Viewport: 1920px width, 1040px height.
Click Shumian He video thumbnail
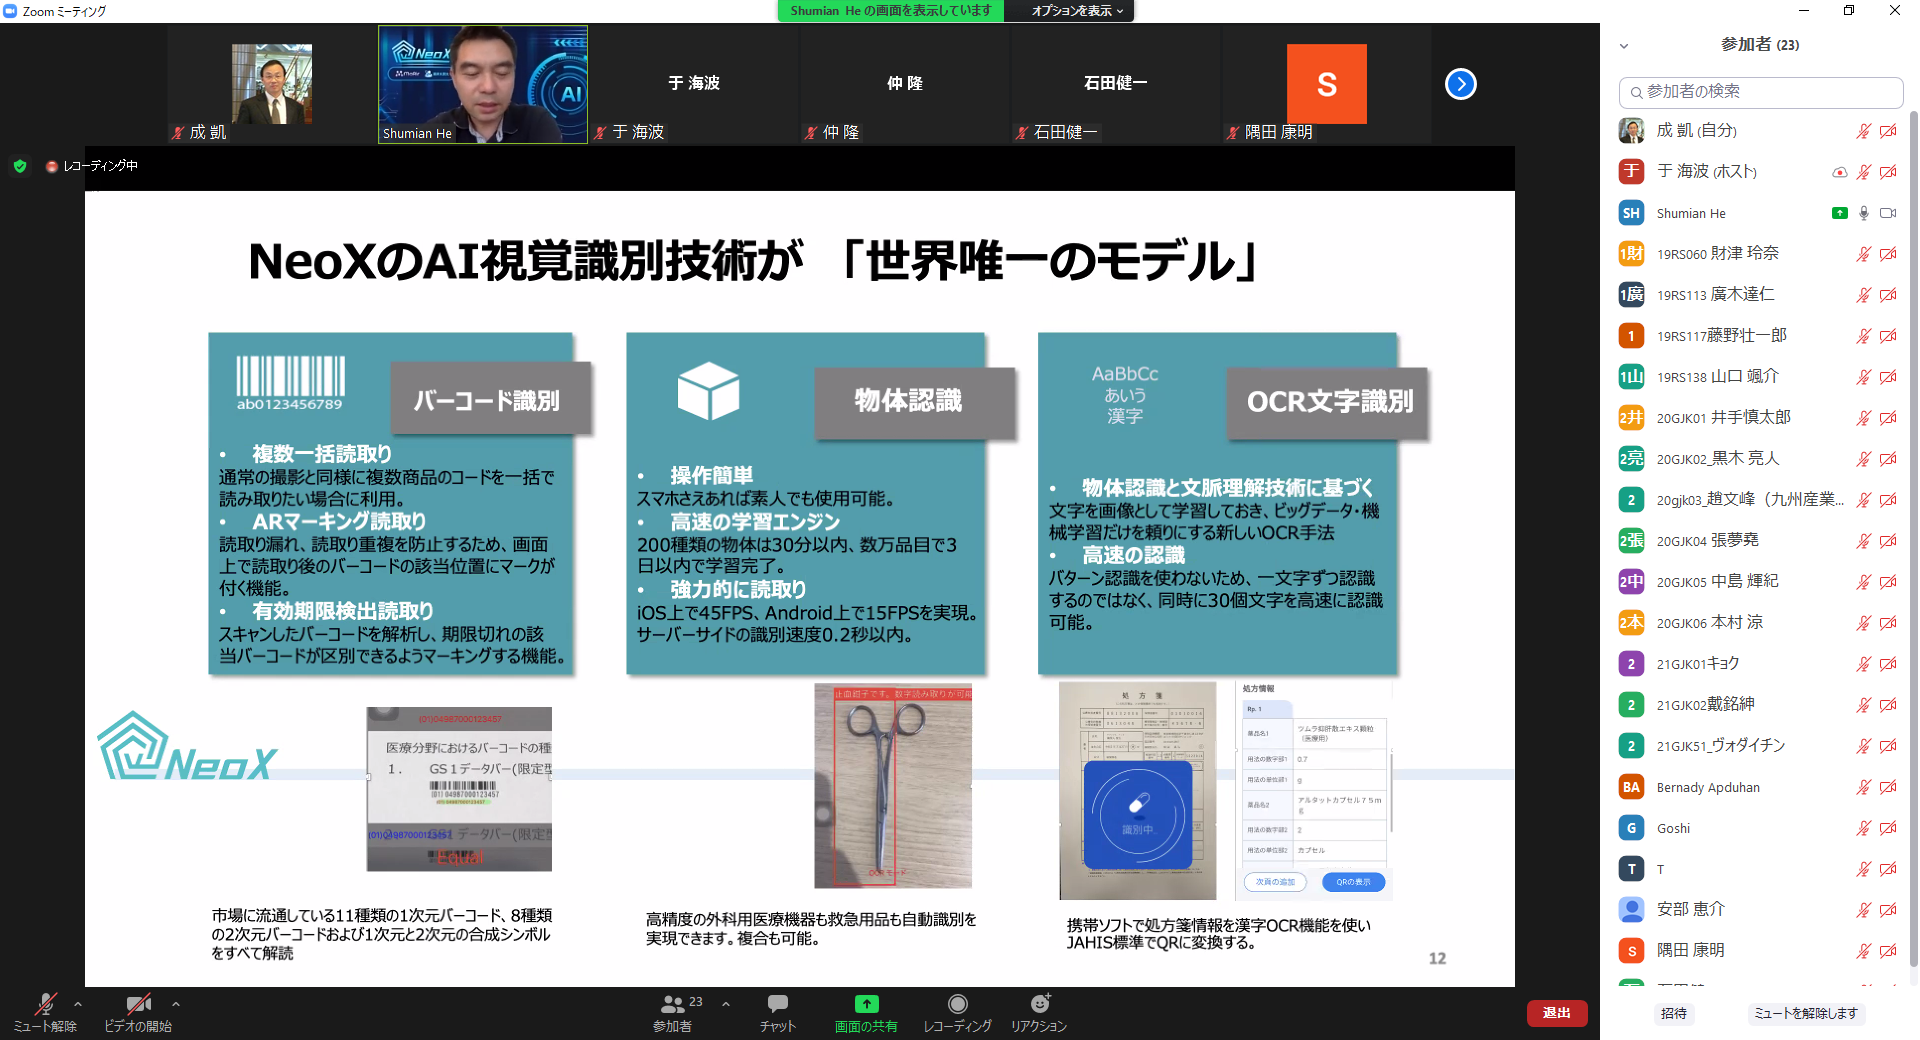[x=483, y=85]
